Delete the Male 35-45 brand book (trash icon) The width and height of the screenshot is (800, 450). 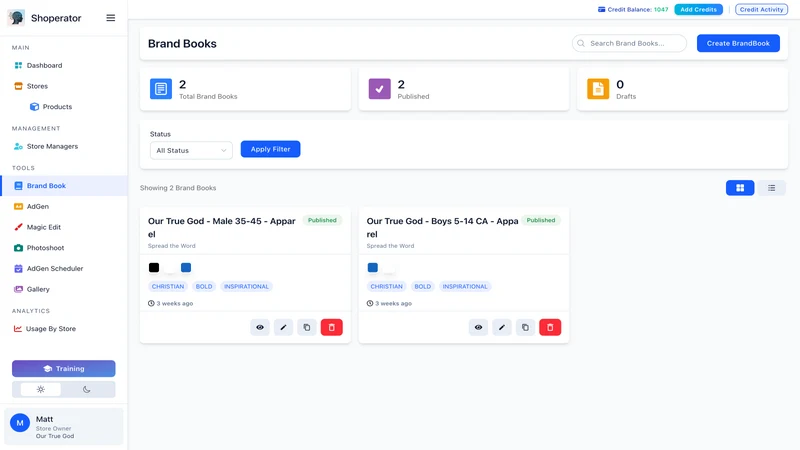coord(332,327)
